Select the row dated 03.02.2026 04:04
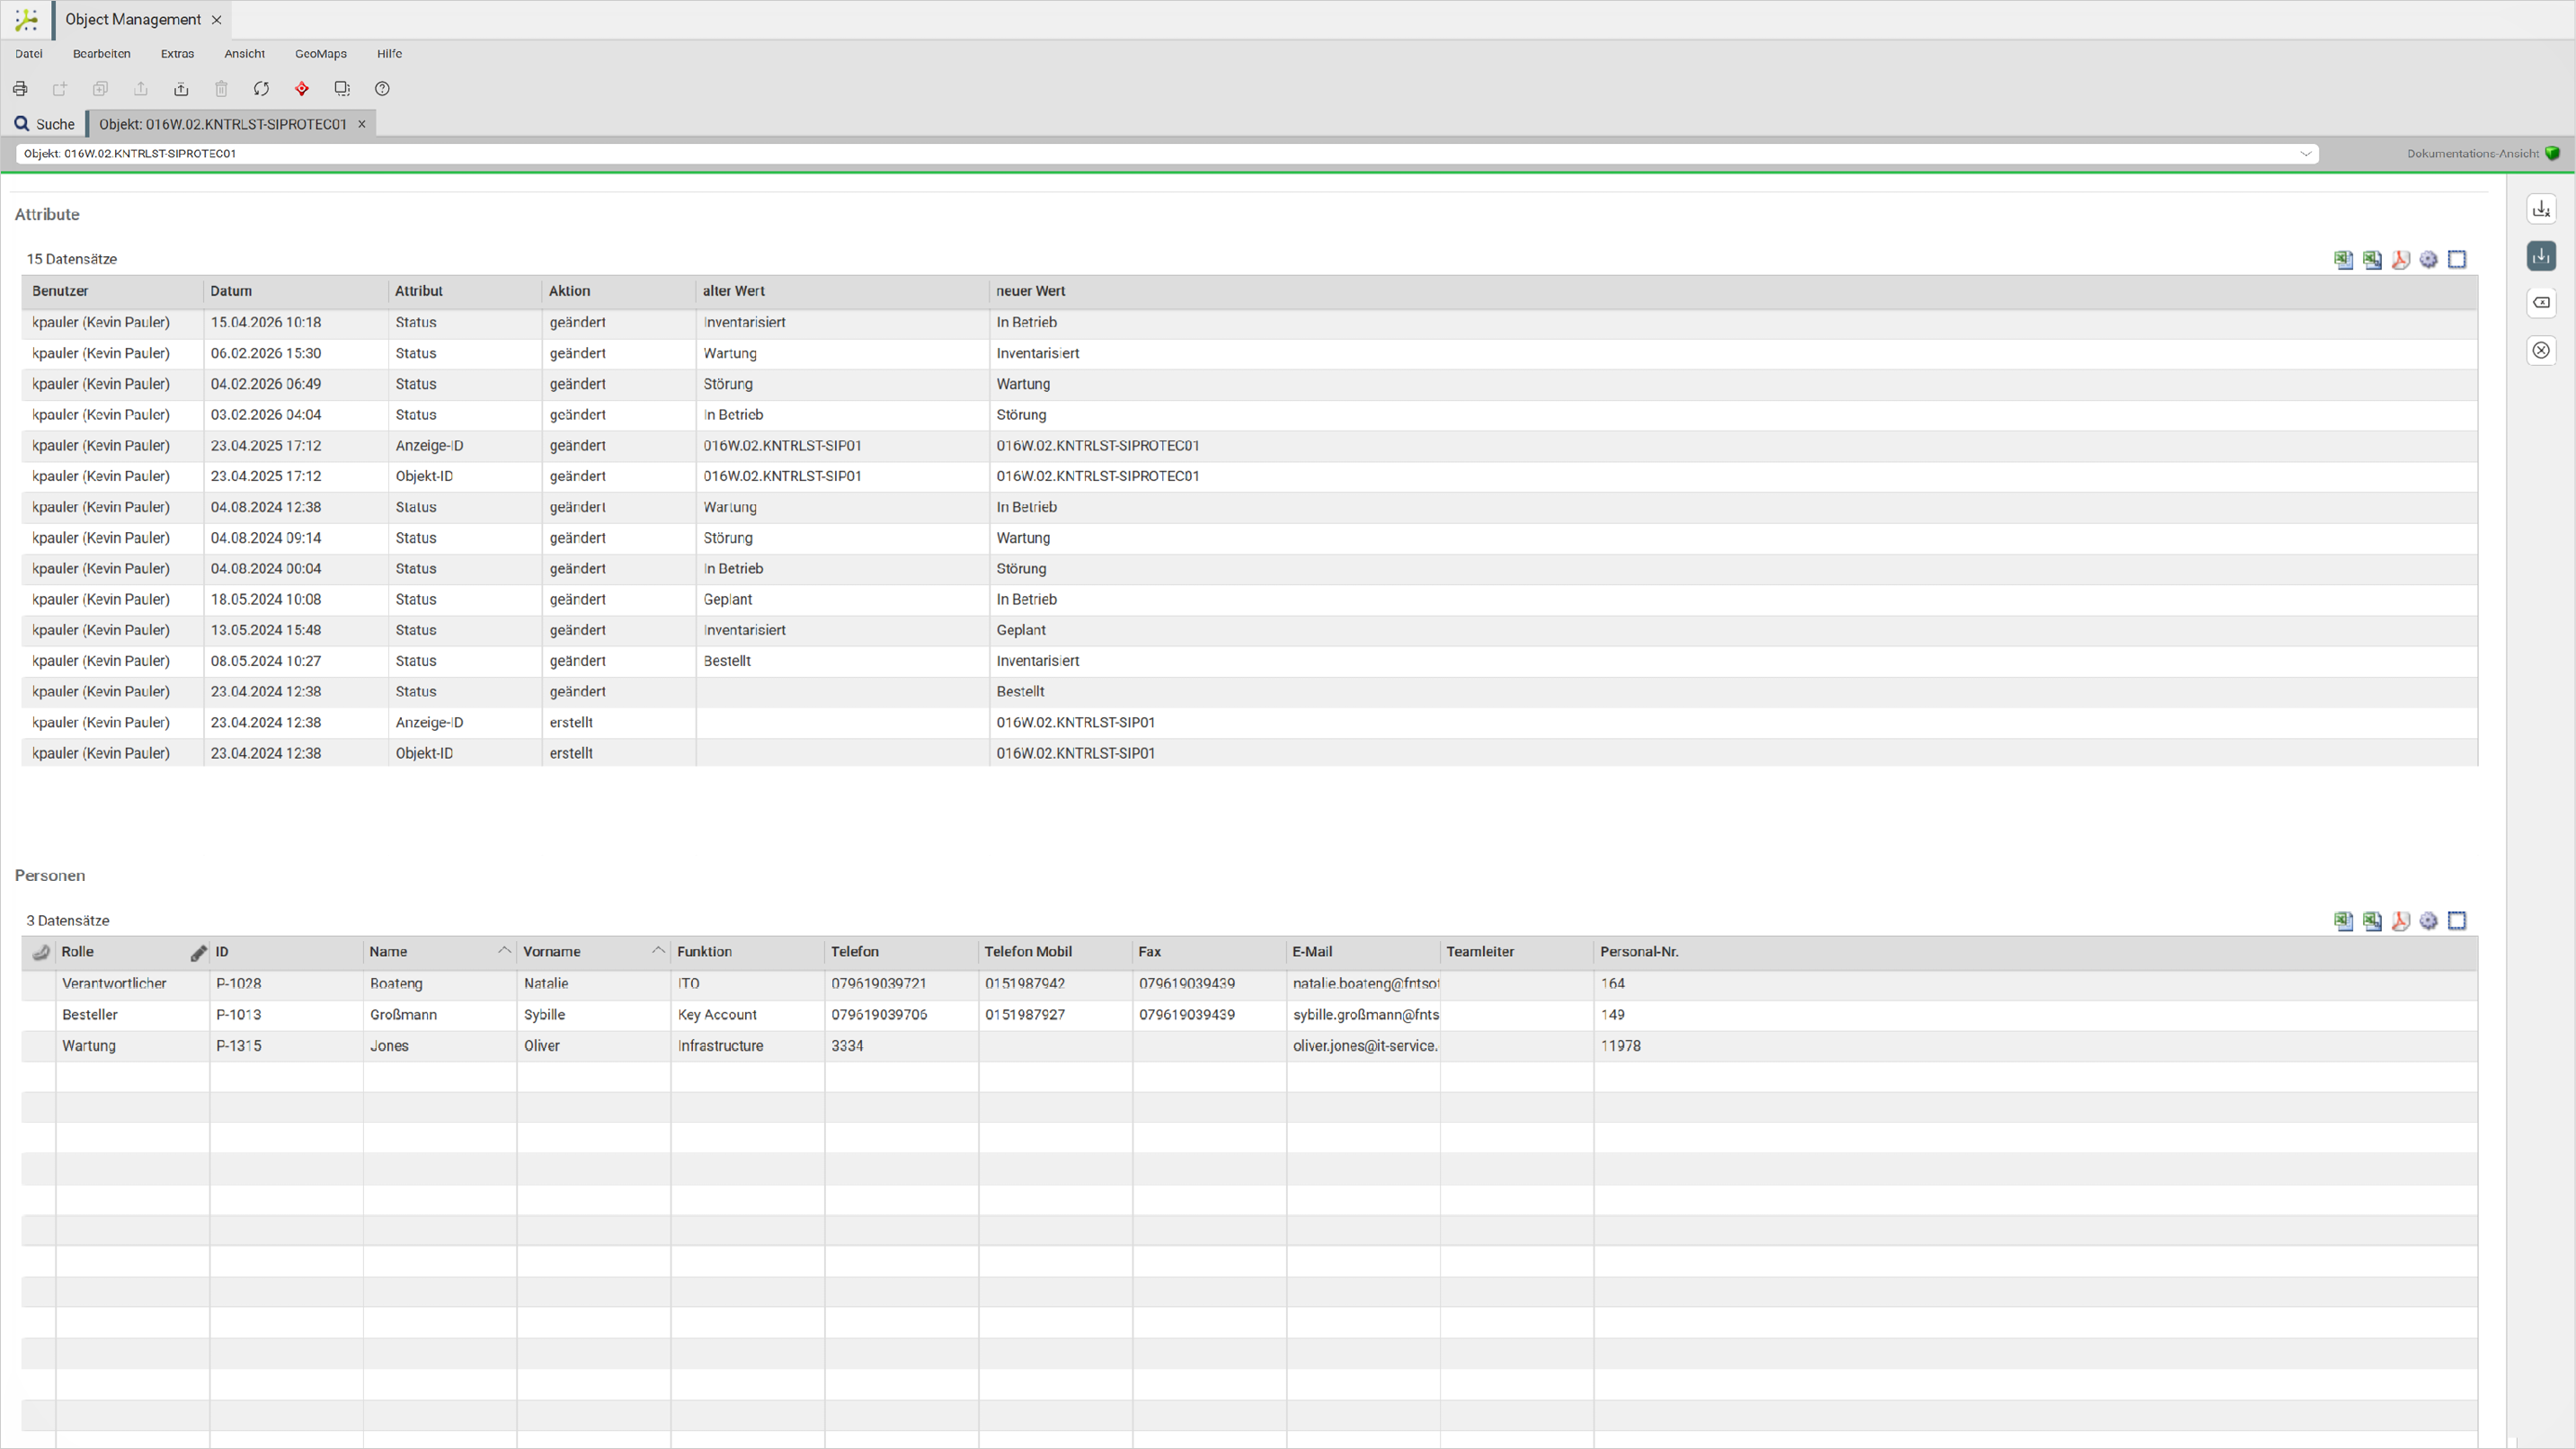Image resolution: width=2576 pixels, height=1449 pixels. [x=1249, y=415]
